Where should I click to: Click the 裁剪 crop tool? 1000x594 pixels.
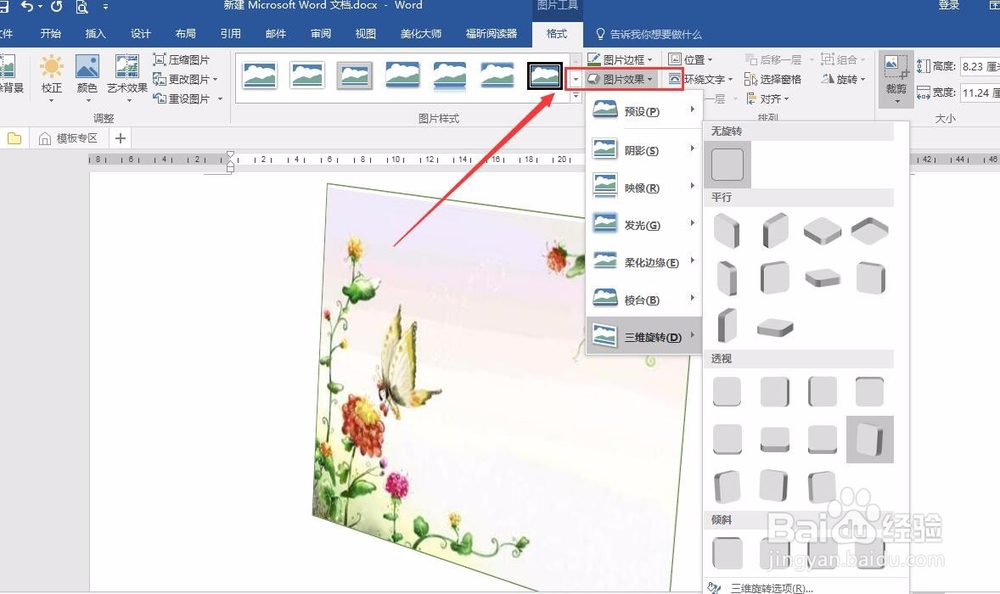click(x=895, y=78)
